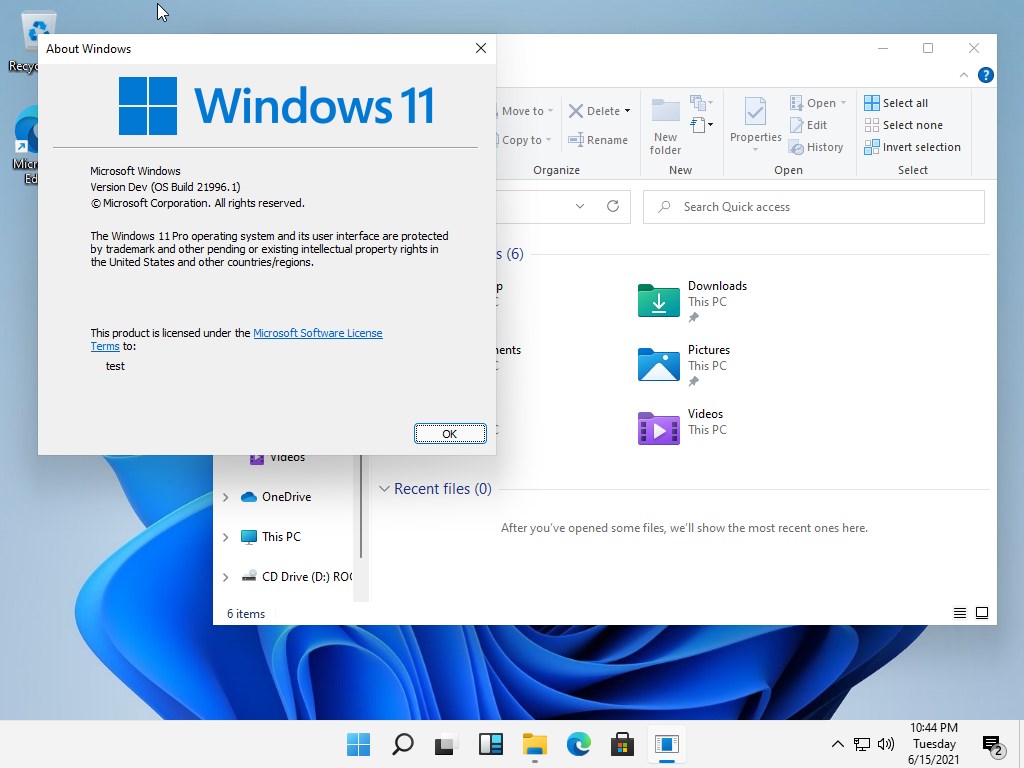Screen dimensions: 1024x768
Task: Switch to large thumbnails view in status bar
Action: point(981,613)
